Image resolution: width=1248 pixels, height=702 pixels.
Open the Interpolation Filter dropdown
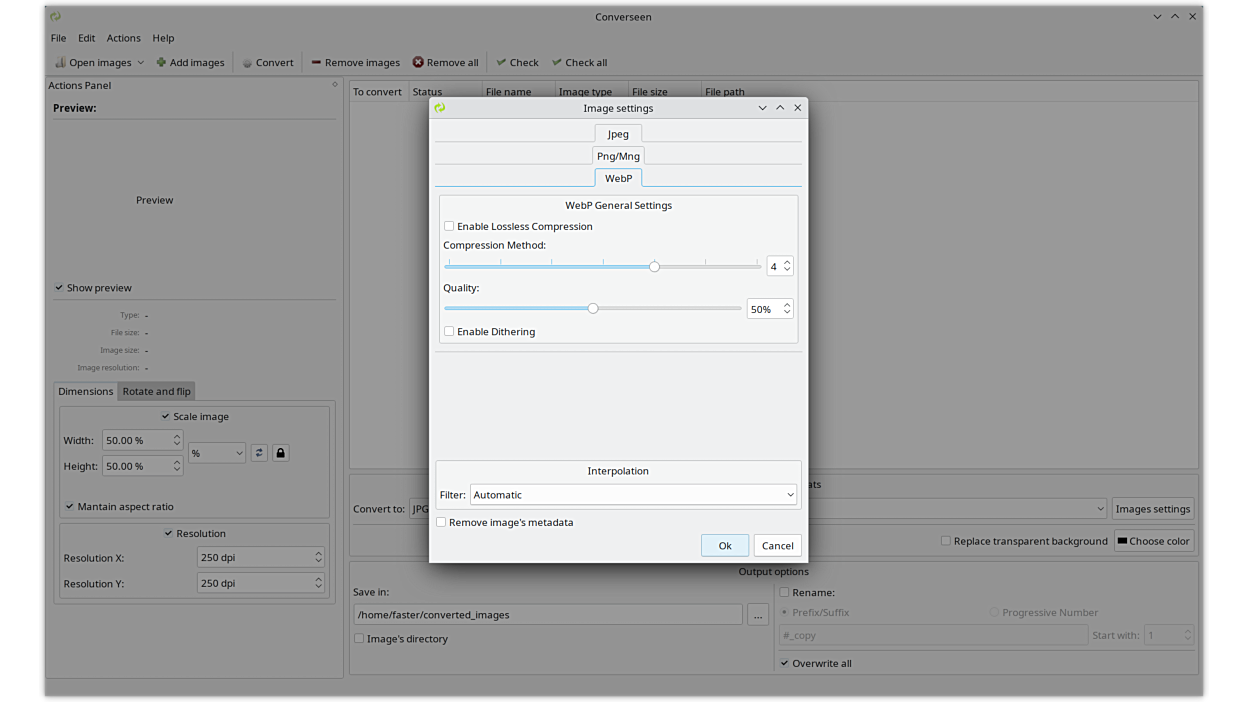pyautogui.click(x=633, y=495)
